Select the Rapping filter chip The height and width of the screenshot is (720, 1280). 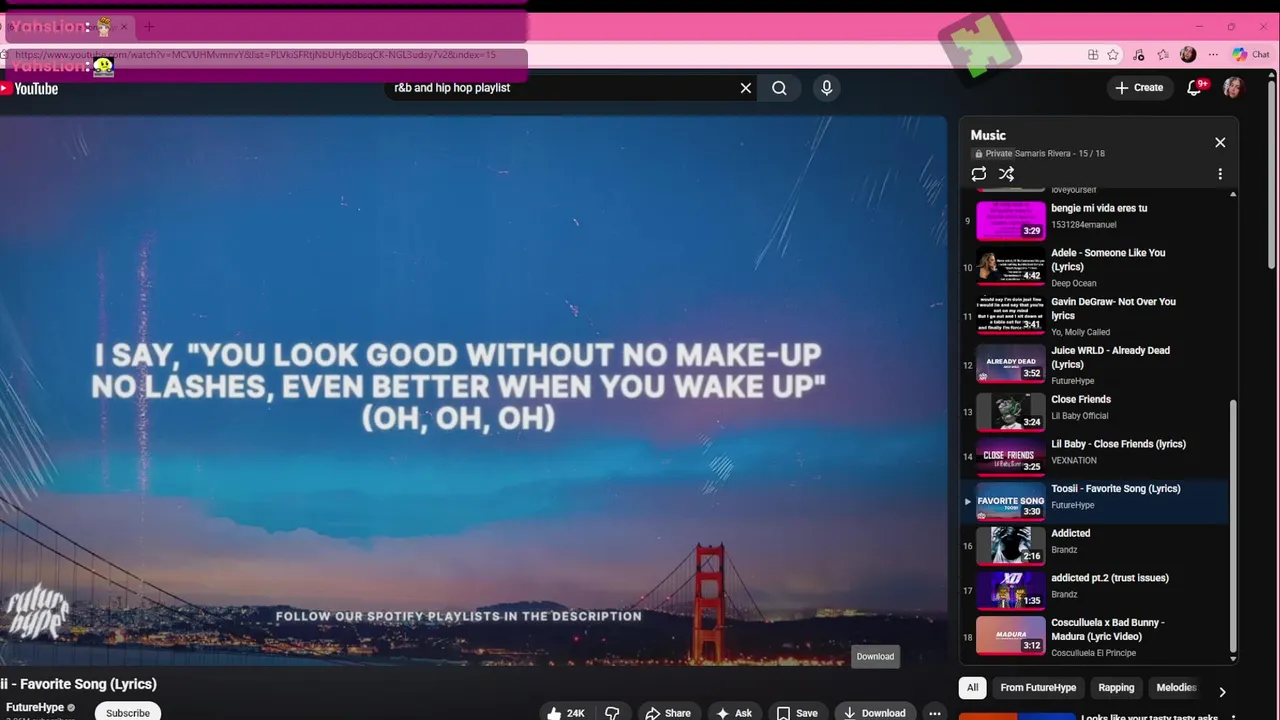[x=1116, y=688]
